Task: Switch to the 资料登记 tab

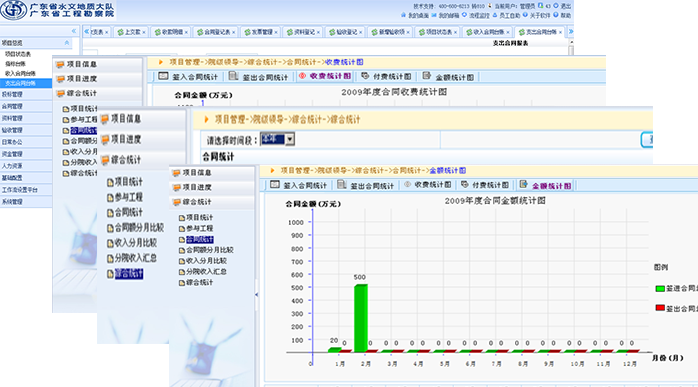Action: click(x=304, y=32)
